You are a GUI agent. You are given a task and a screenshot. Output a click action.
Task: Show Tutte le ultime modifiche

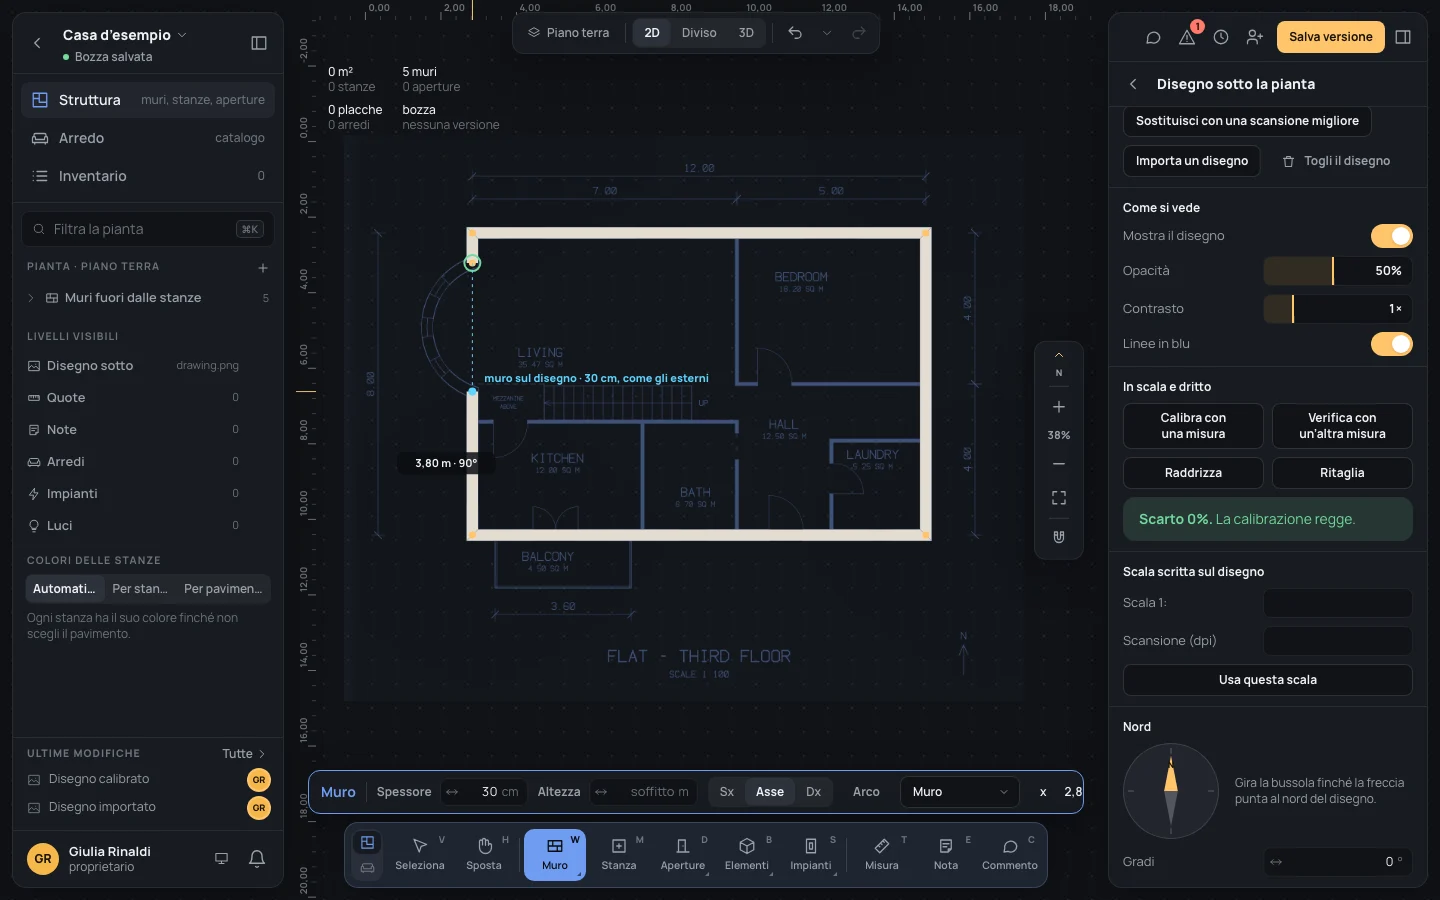pos(244,754)
